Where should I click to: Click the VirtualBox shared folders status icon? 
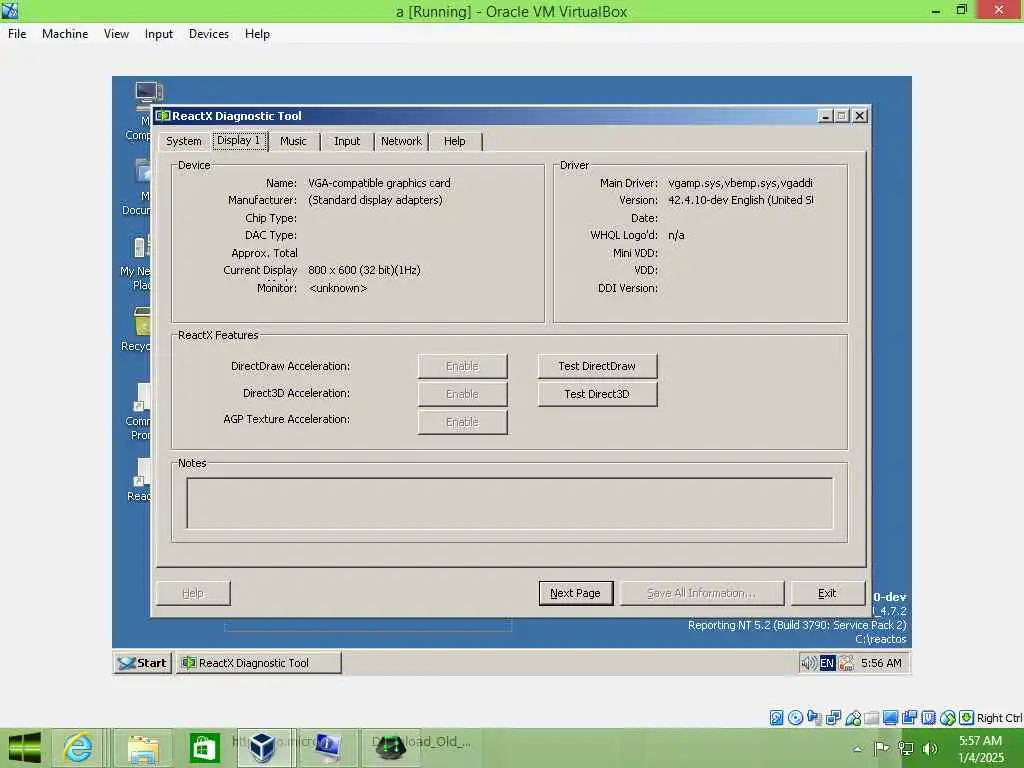pos(871,718)
